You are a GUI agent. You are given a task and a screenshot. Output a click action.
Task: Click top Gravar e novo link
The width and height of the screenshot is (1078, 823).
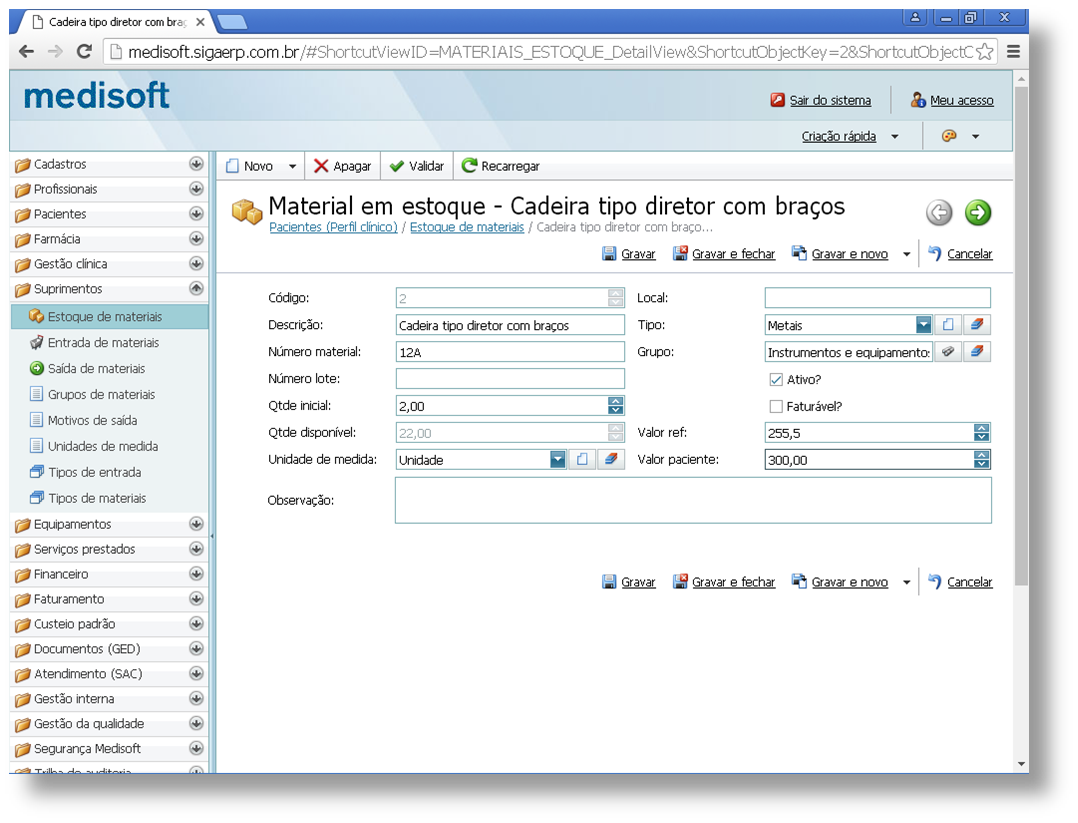[x=840, y=254]
